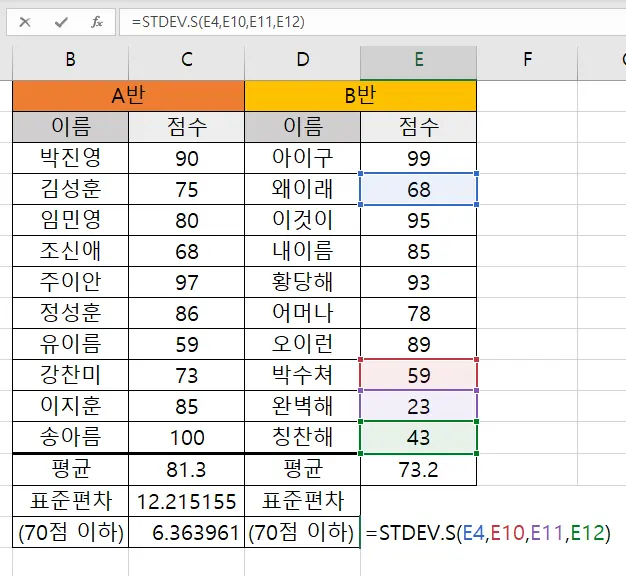Click the 칭찬해 name cell
This screenshot has height=576, width=626.
pyautogui.click(x=303, y=437)
